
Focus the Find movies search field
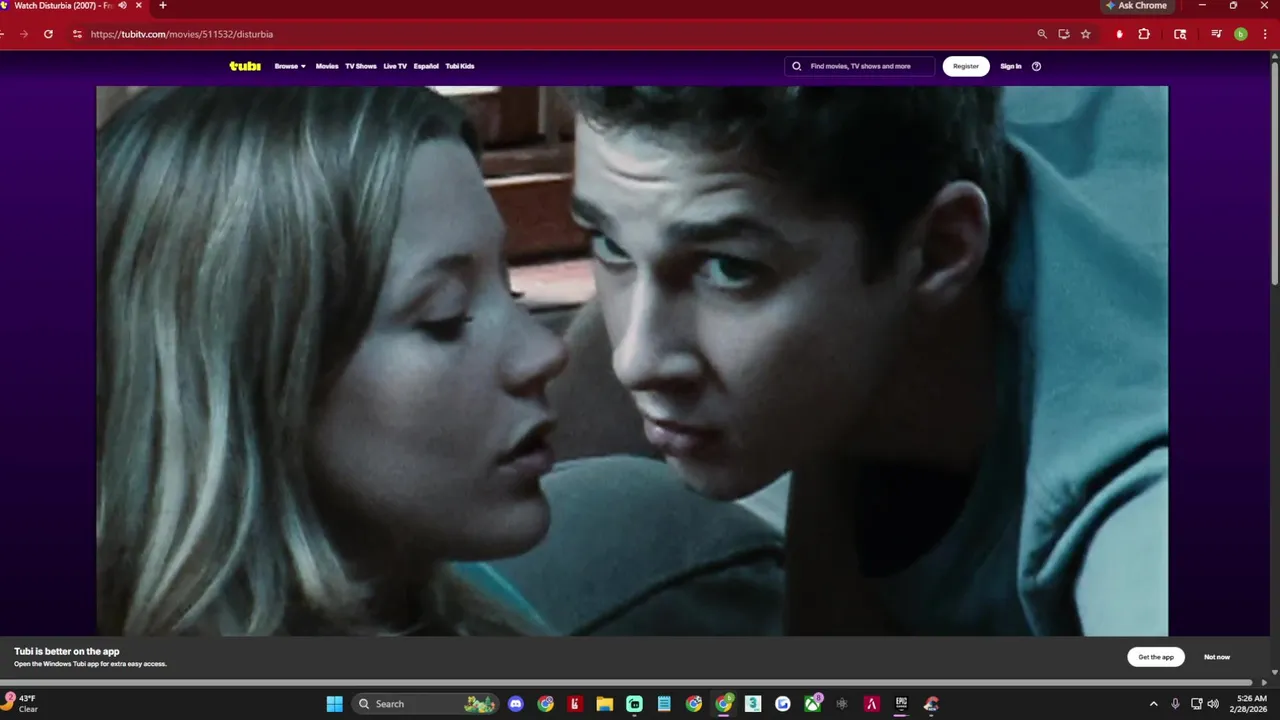coord(860,66)
